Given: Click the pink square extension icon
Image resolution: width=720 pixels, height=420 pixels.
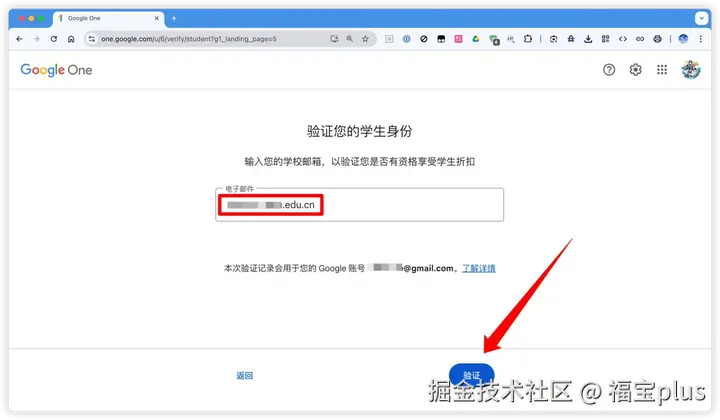Looking at the screenshot, I should 458,39.
